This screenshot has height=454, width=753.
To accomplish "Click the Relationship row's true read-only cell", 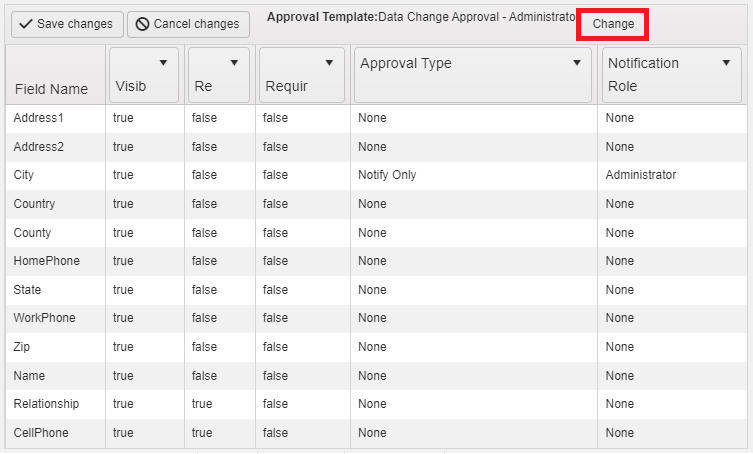I will pos(202,404).
